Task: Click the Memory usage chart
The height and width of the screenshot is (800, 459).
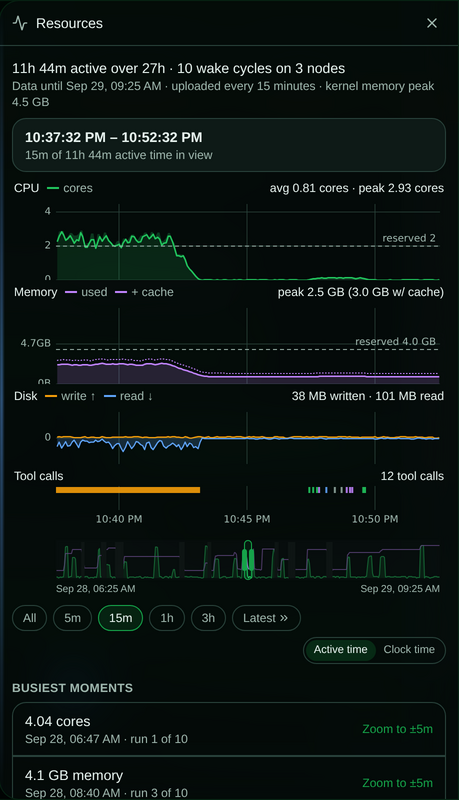Action: point(248,346)
